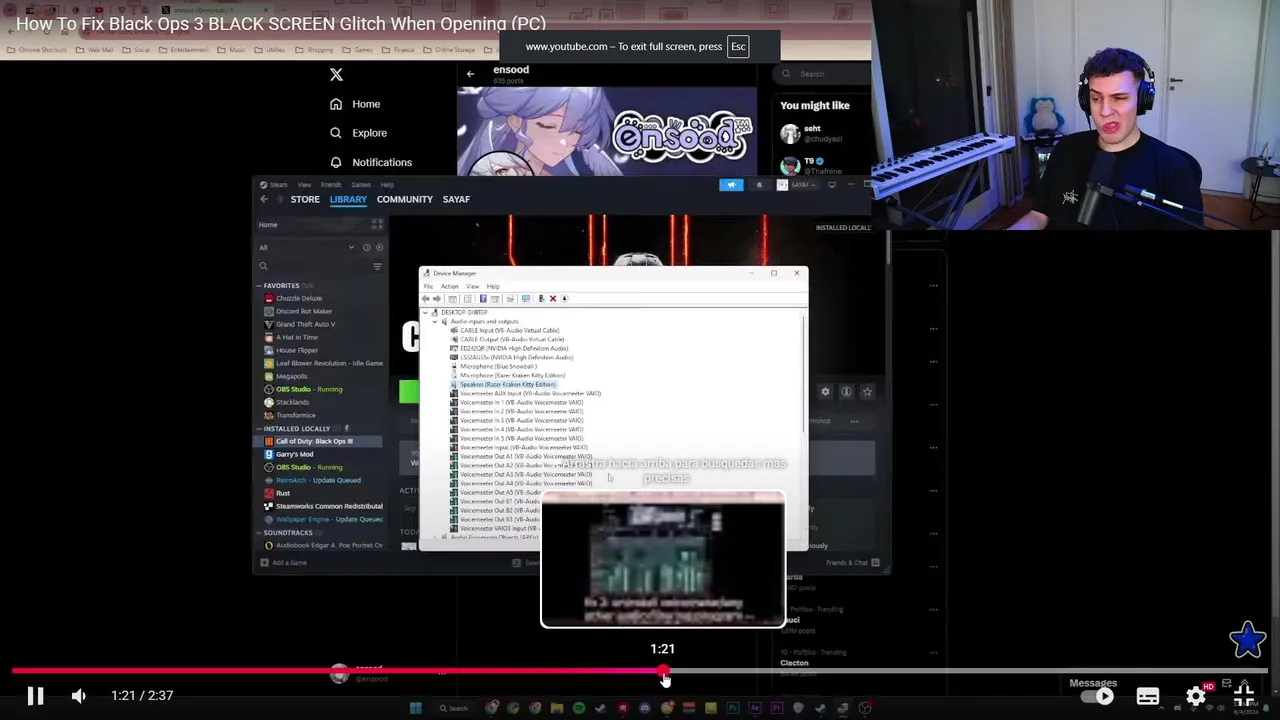Open the ensood profile banner image

point(607,131)
